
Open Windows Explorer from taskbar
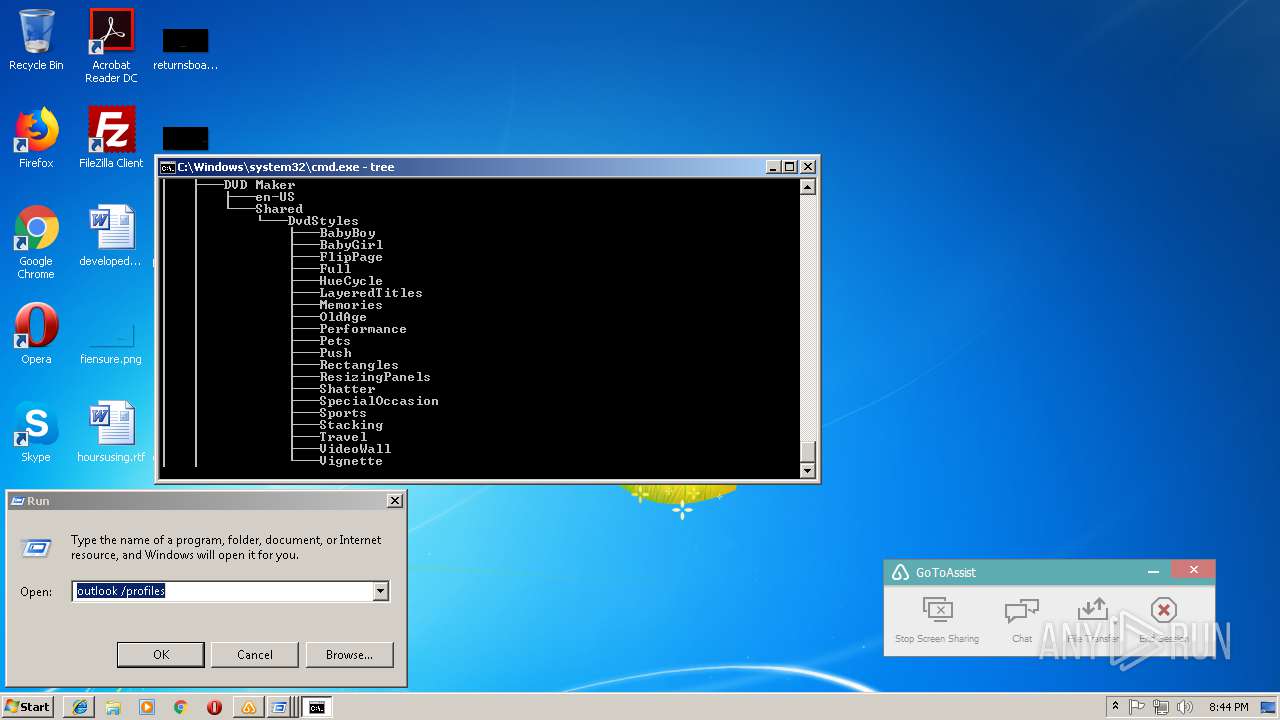pyautogui.click(x=113, y=707)
